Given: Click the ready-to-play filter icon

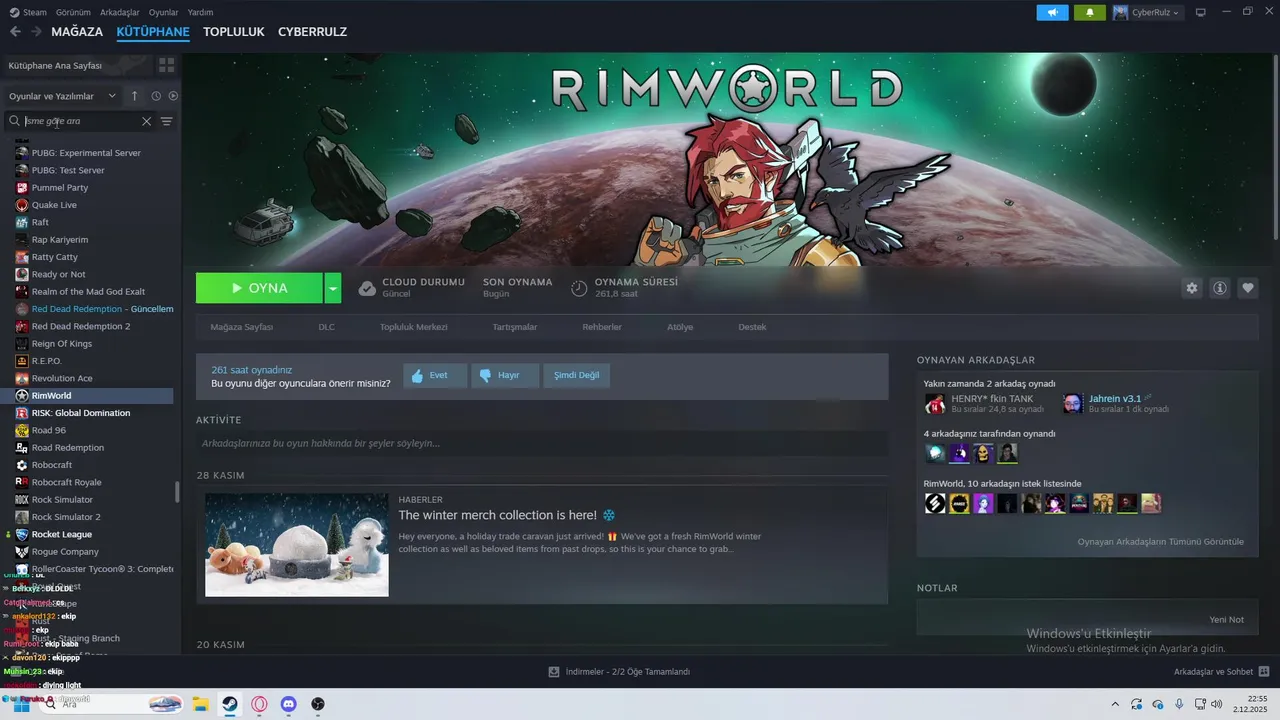Looking at the screenshot, I should (x=173, y=96).
